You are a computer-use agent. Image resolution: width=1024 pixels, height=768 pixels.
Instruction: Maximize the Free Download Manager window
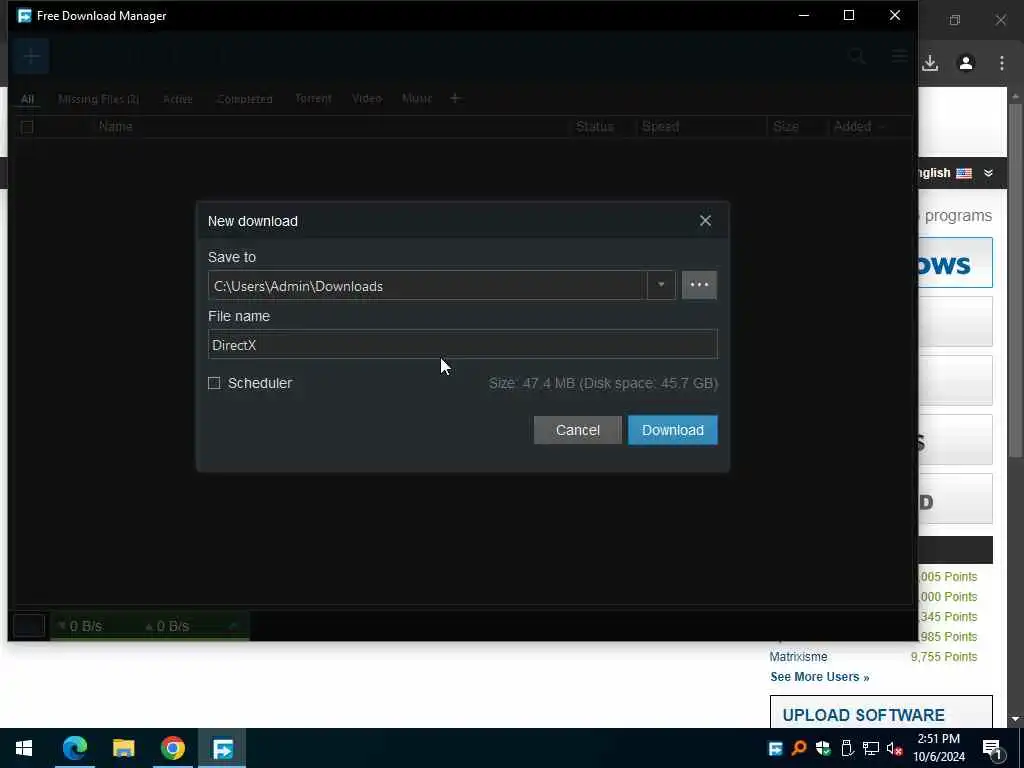pyautogui.click(x=849, y=15)
